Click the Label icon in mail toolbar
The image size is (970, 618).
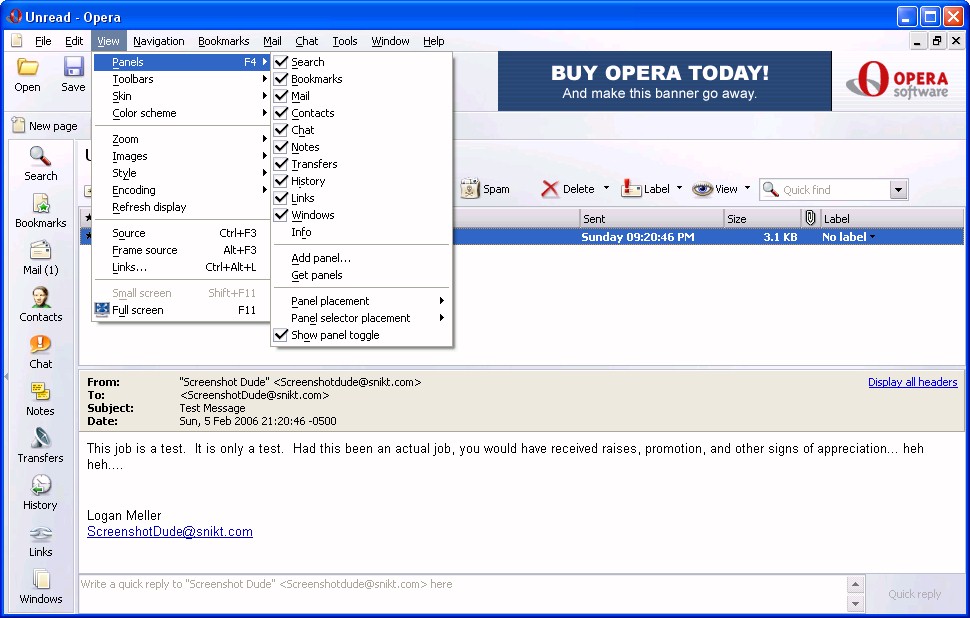point(630,188)
